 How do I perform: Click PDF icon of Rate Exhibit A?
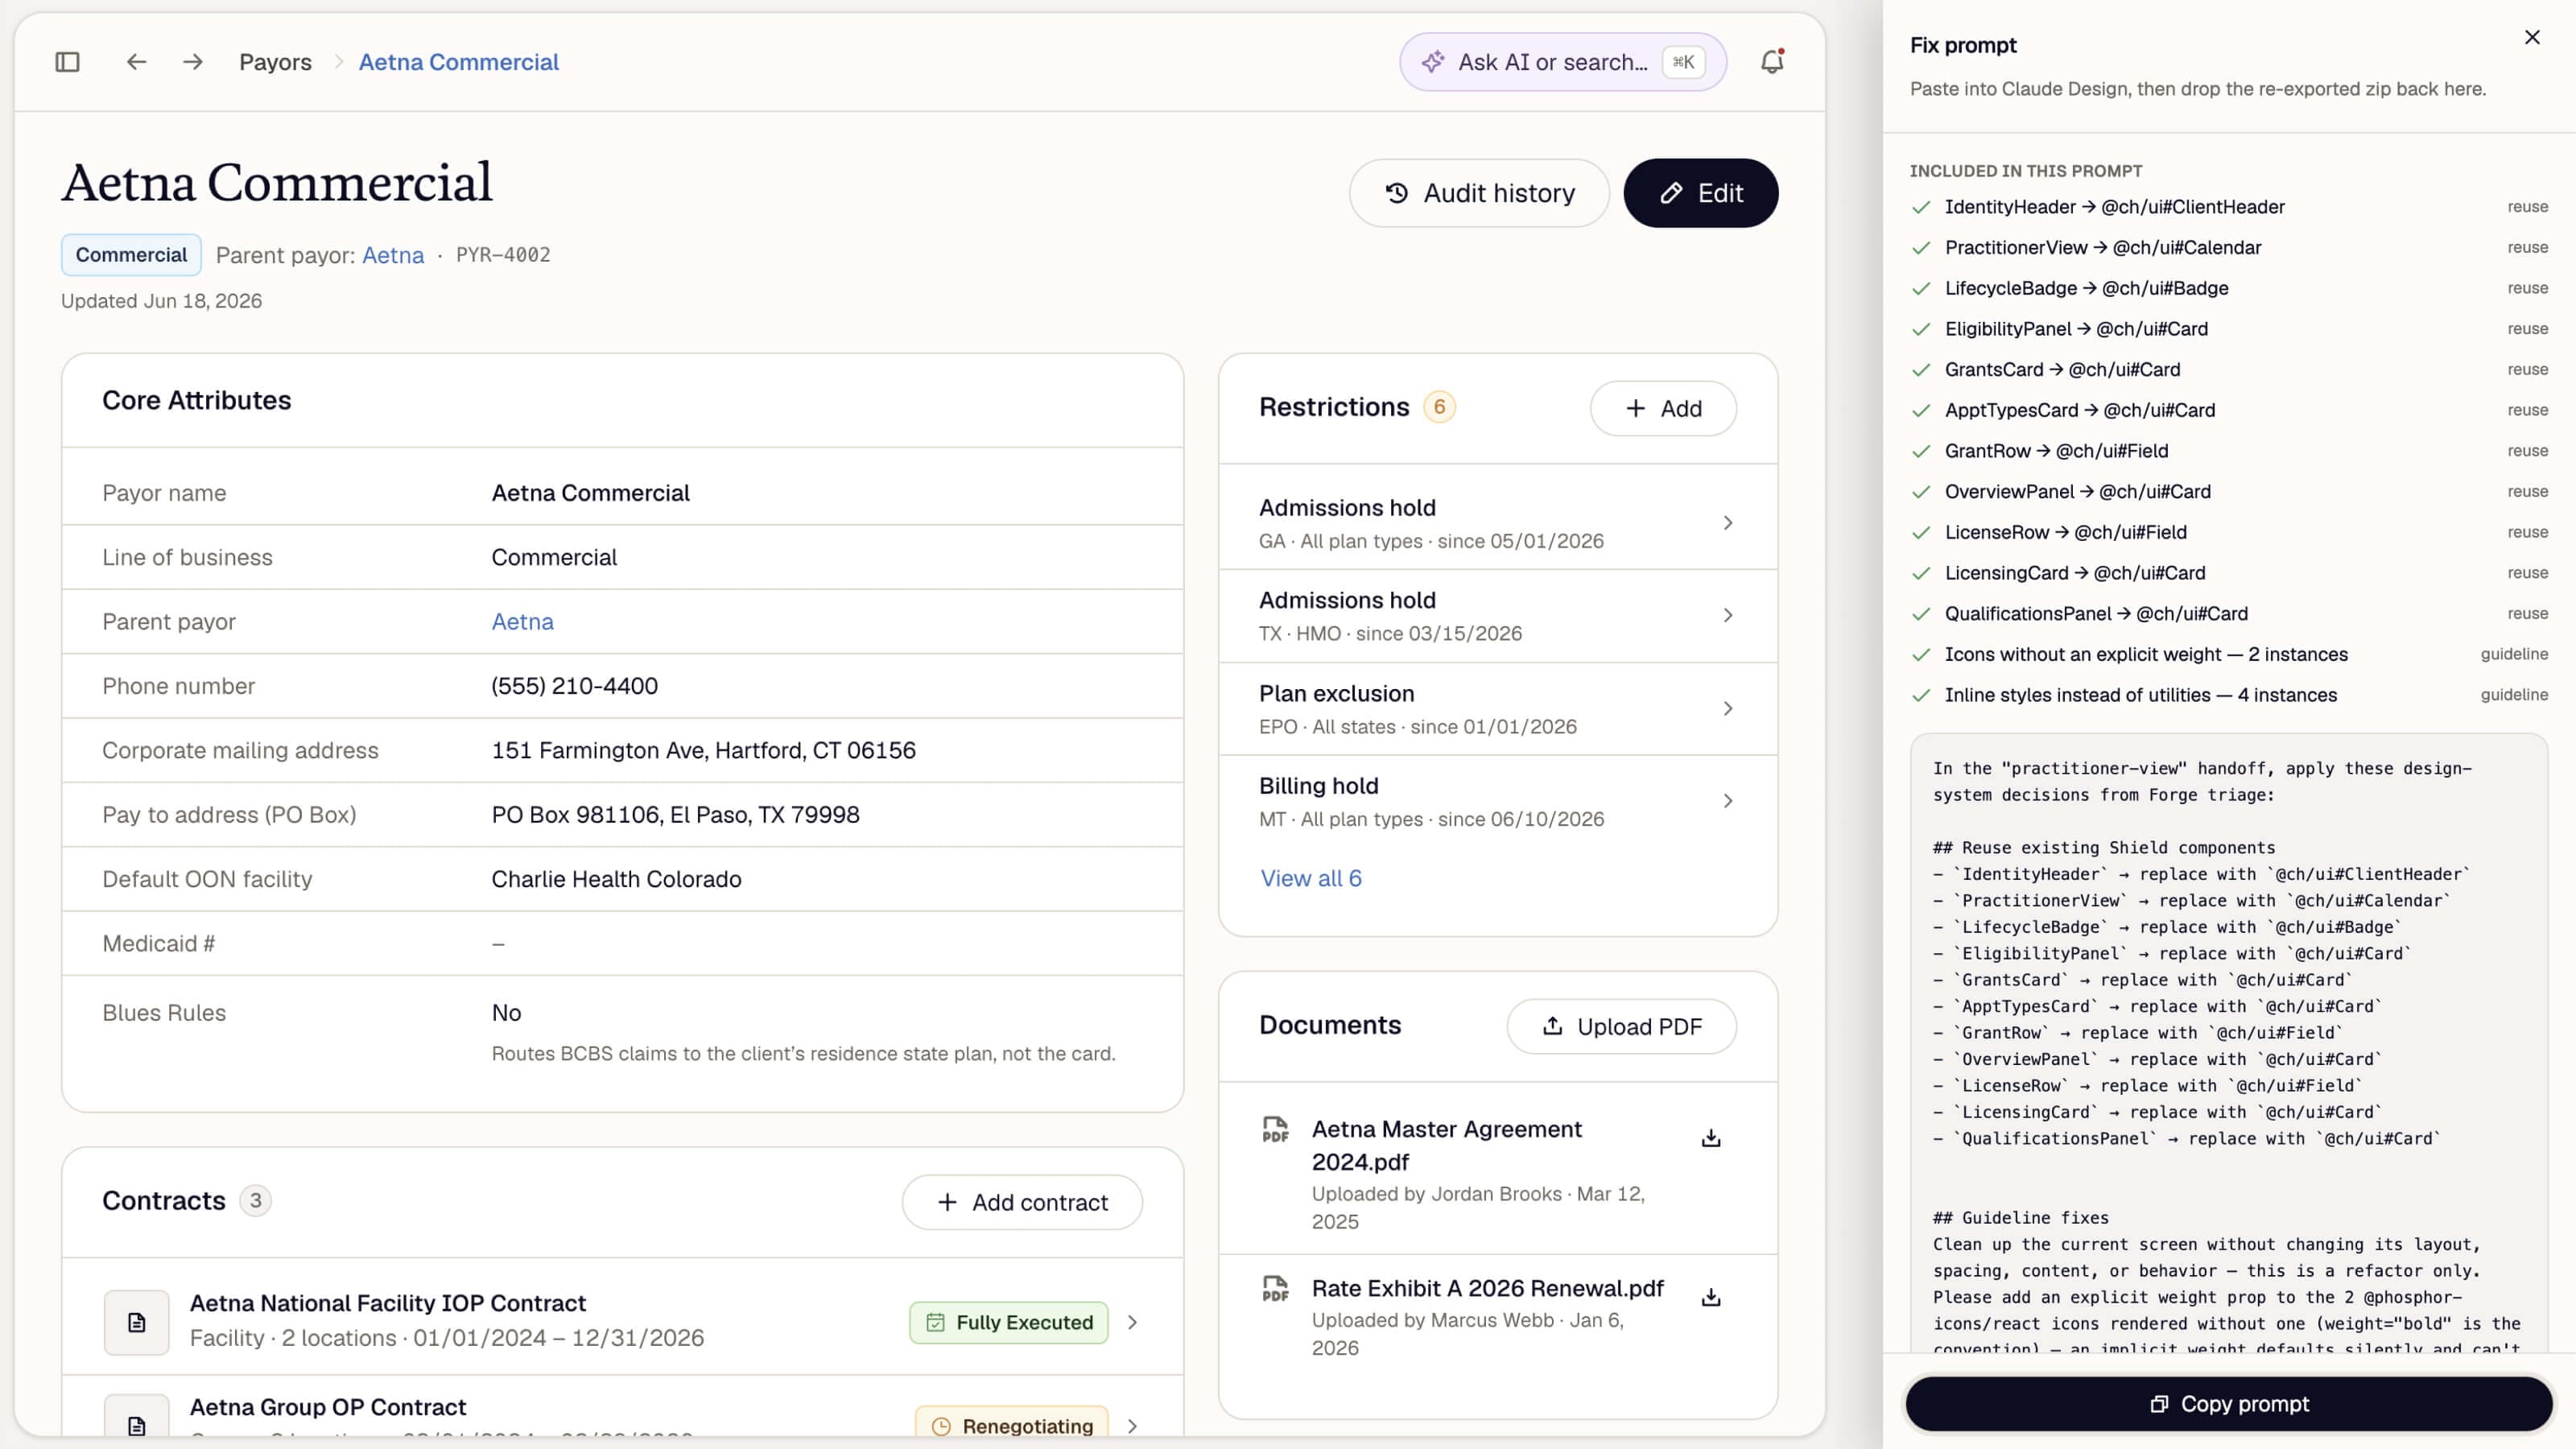pos(1275,1289)
